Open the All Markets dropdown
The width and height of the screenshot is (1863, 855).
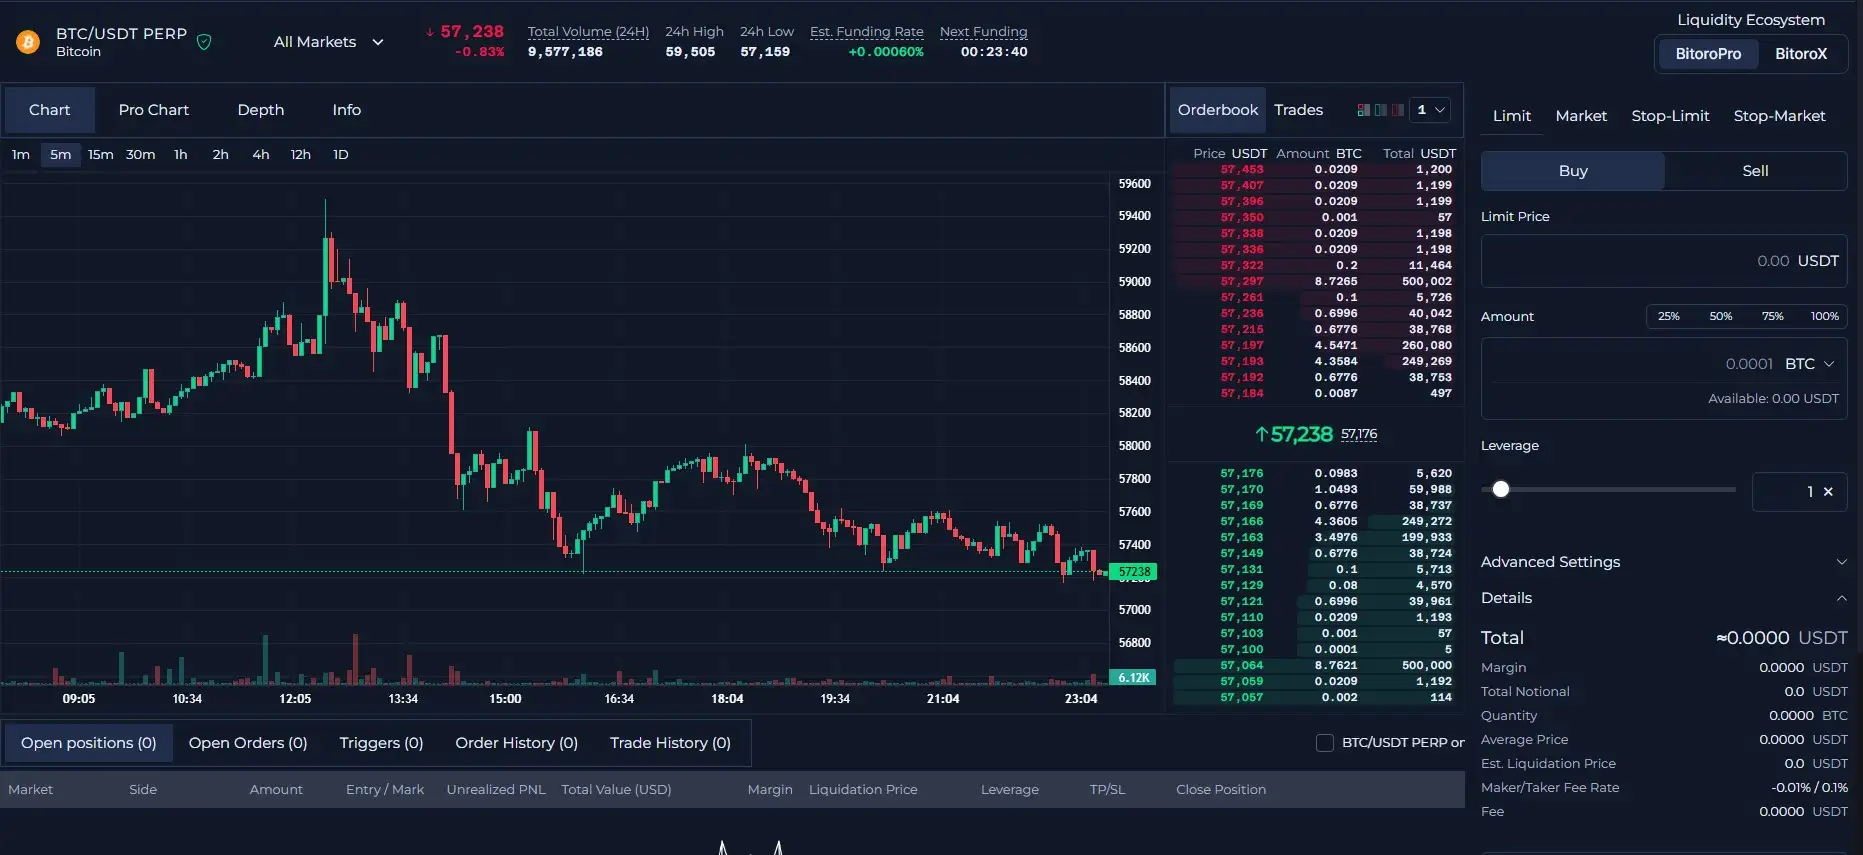pyautogui.click(x=328, y=42)
